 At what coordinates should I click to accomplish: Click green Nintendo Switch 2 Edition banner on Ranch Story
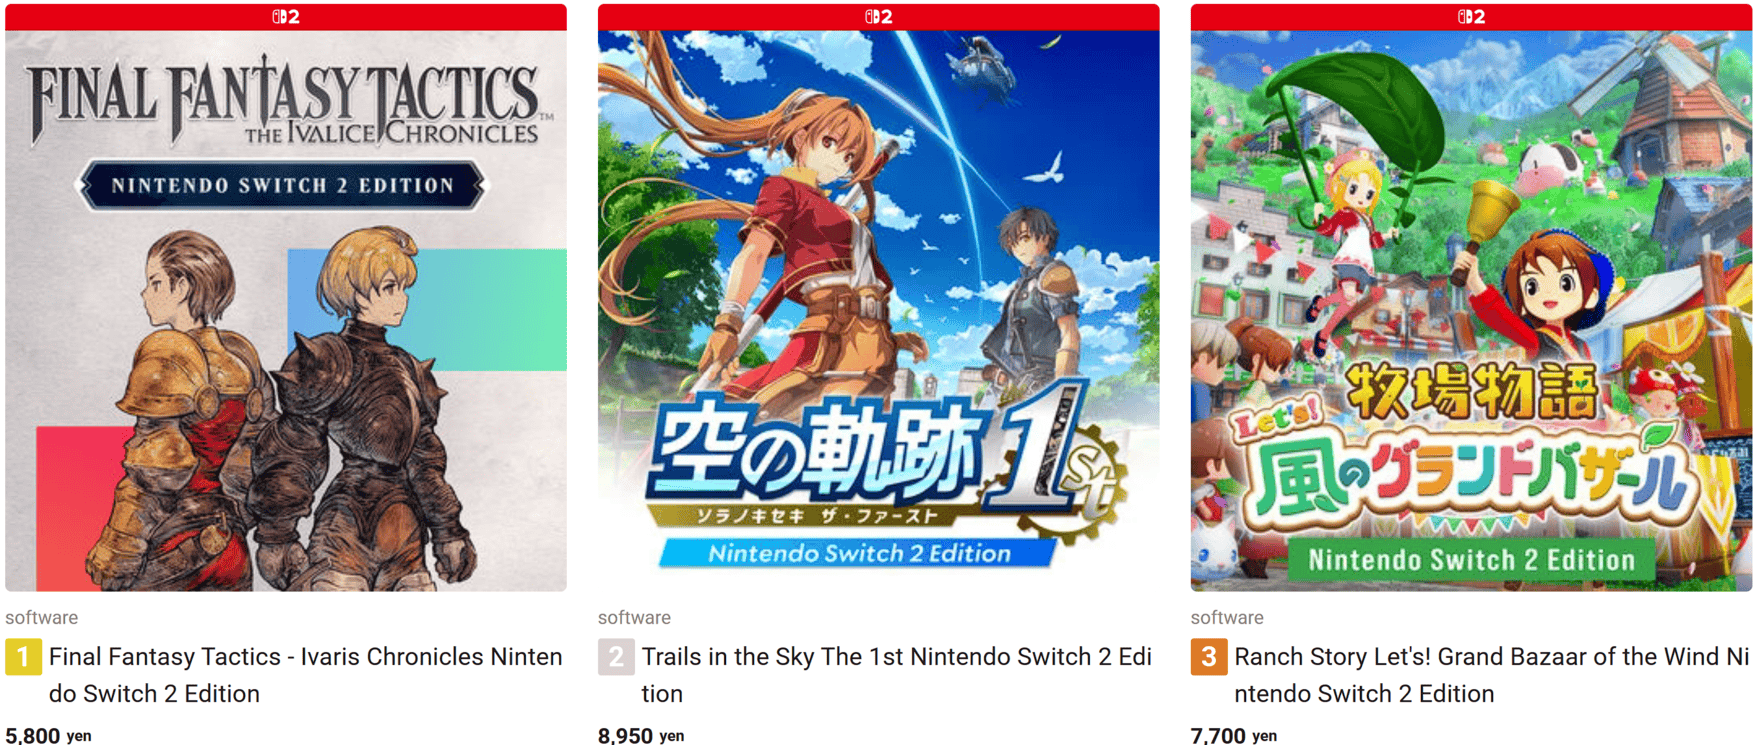click(x=1471, y=560)
